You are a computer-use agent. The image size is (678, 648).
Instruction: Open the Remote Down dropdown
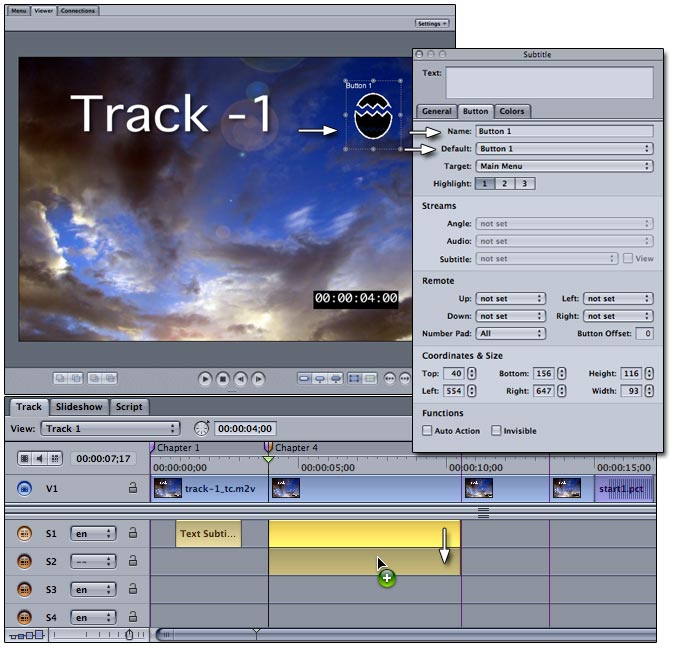point(510,316)
